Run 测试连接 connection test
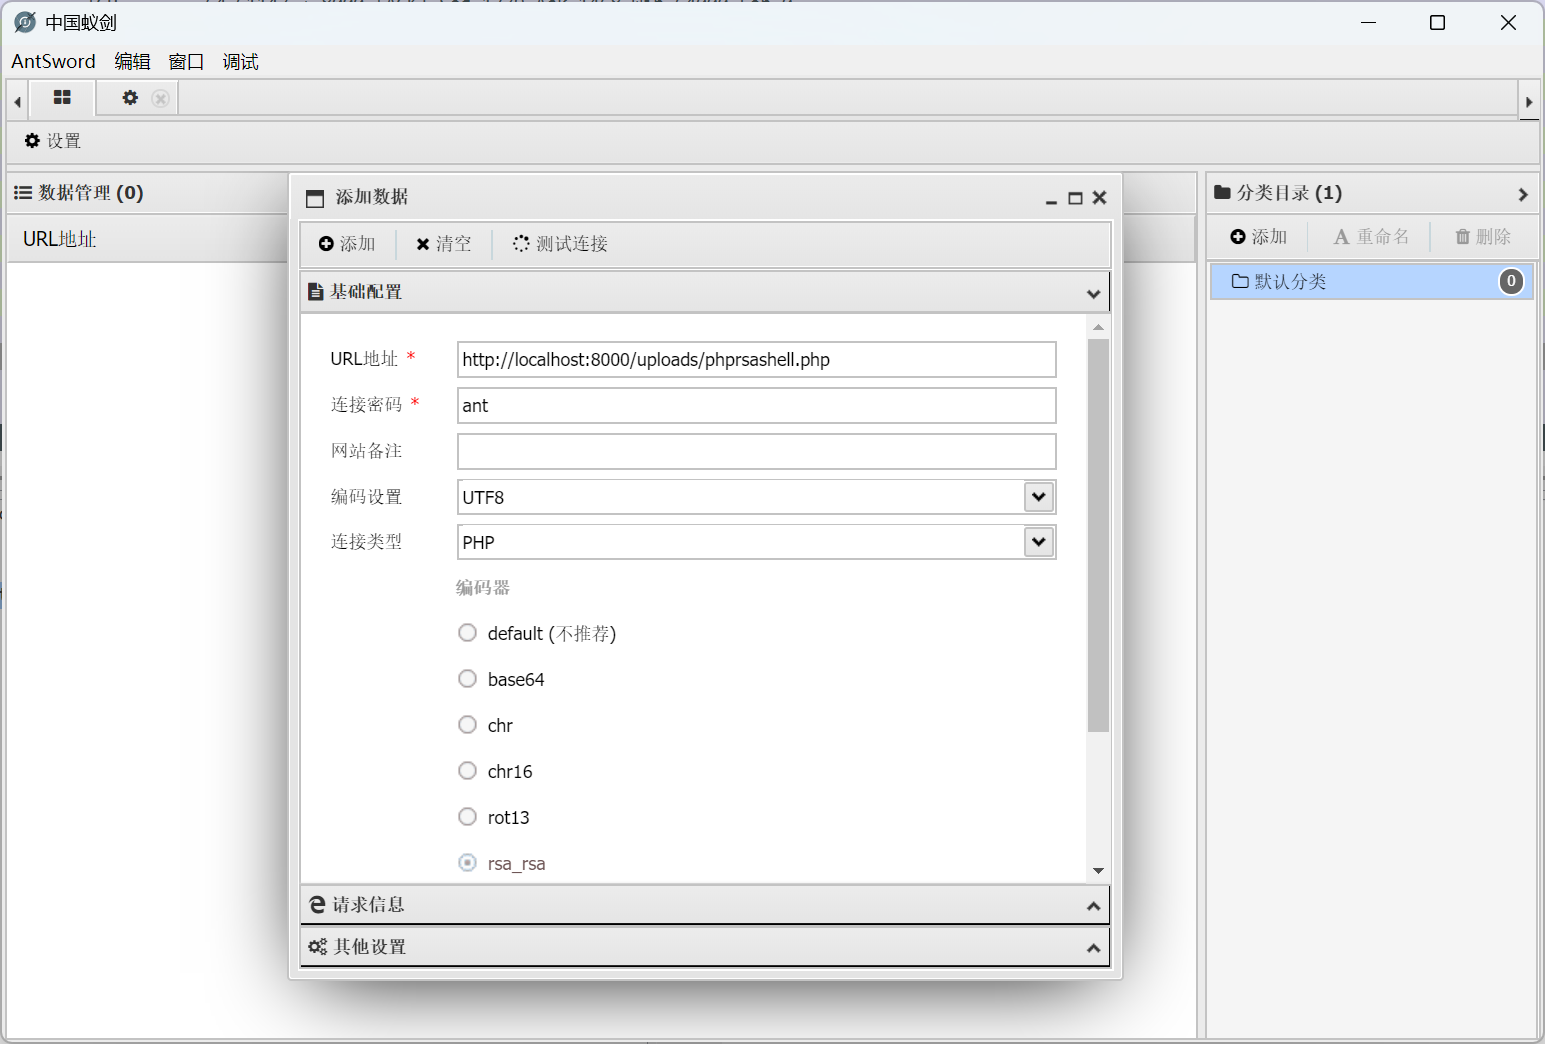 pos(560,244)
